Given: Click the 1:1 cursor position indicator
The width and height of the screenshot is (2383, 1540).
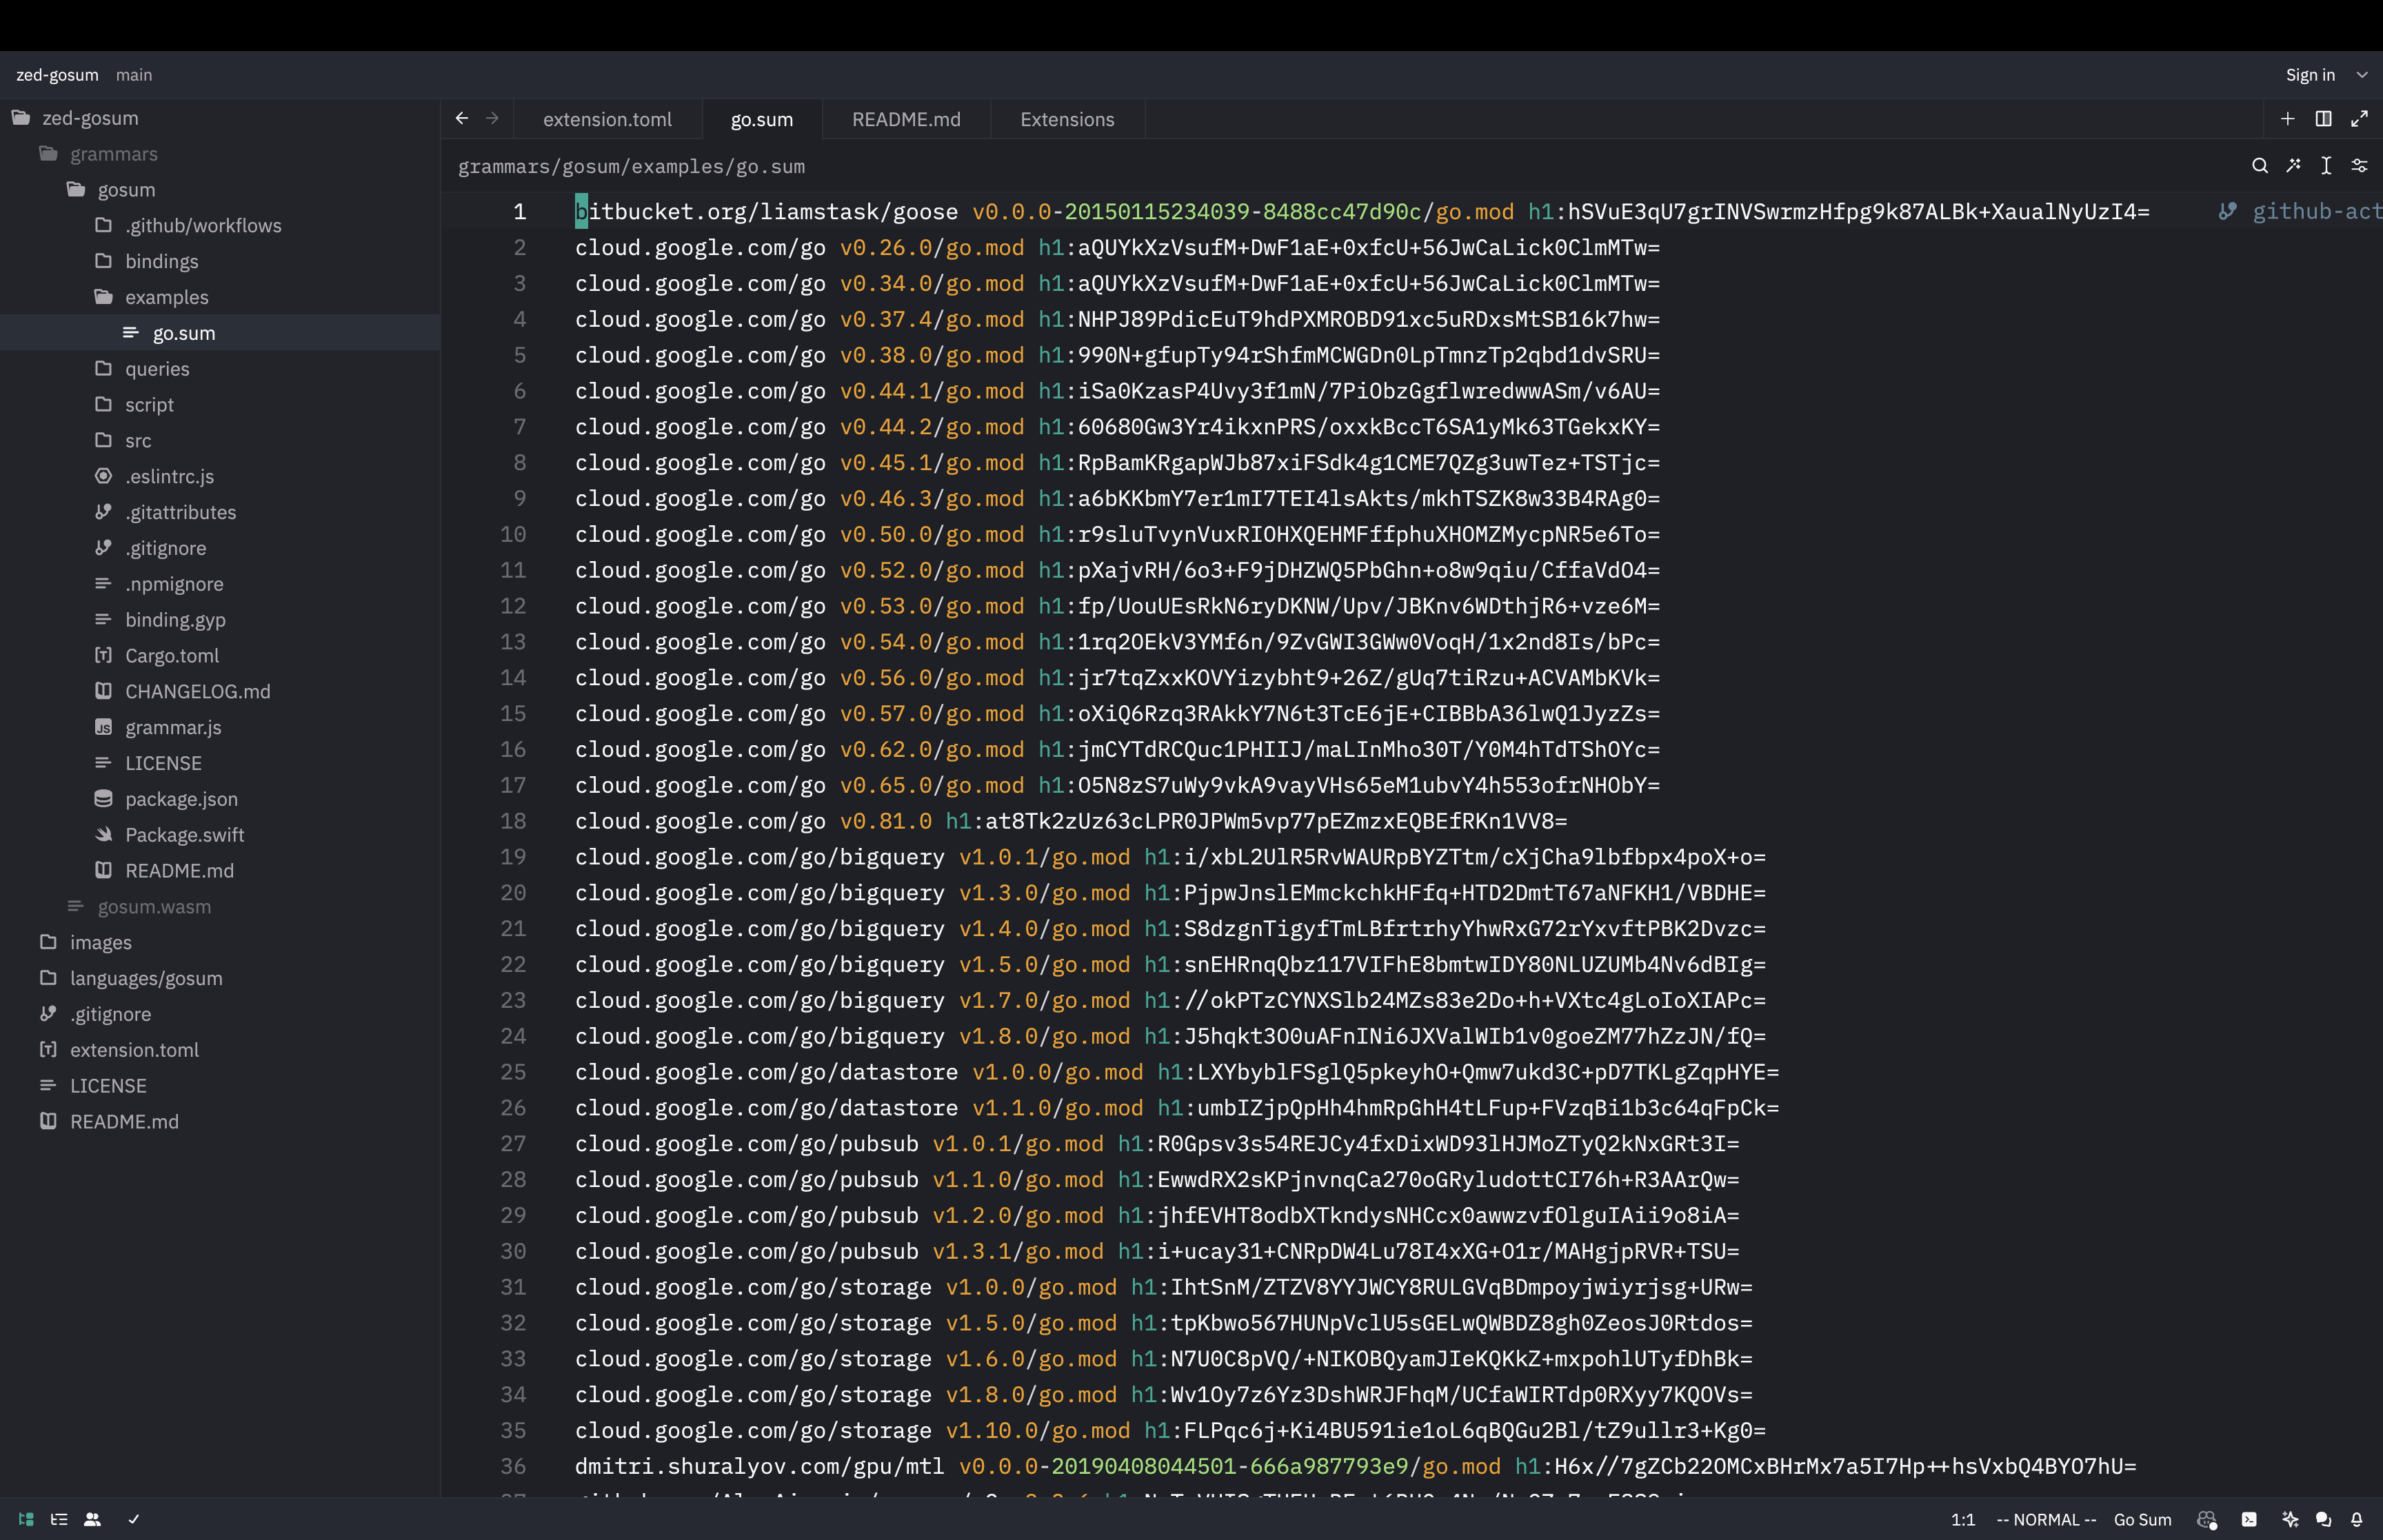Looking at the screenshot, I should pos(1963,1519).
